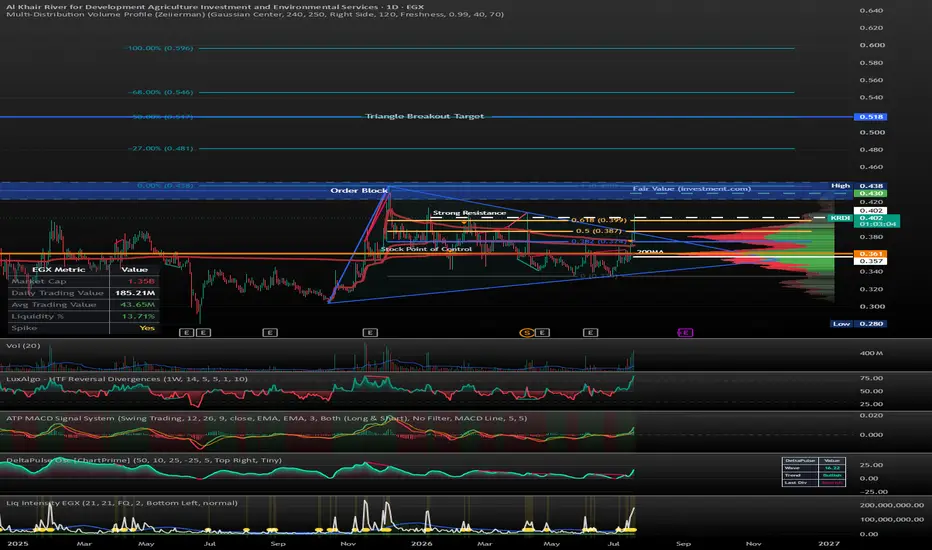932x550 pixels.
Task: Open the E marker right beside the S marker
Action: pyautogui.click(x=542, y=332)
